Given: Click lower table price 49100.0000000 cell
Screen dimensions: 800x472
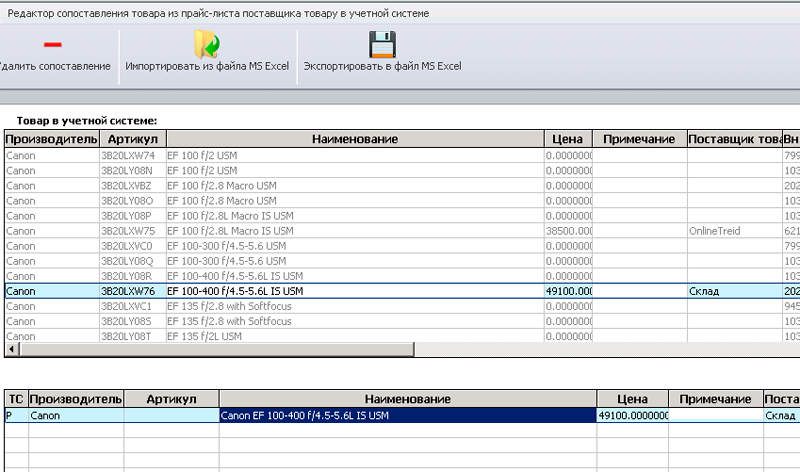Looking at the screenshot, I should [x=632, y=415].
